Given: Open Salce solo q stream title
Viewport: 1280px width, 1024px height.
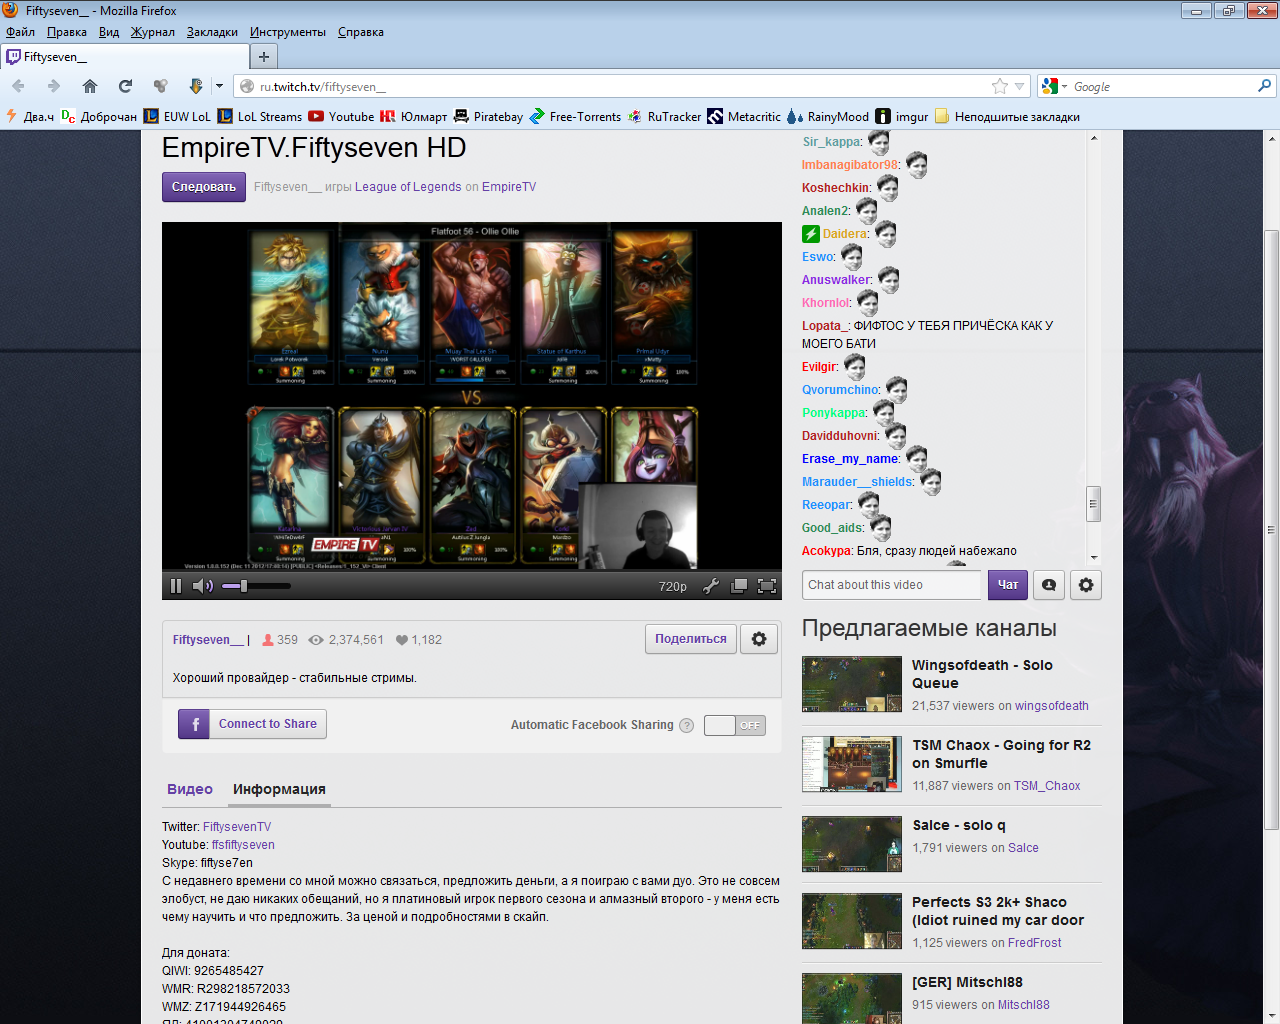Looking at the screenshot, I should click(959, 825).
